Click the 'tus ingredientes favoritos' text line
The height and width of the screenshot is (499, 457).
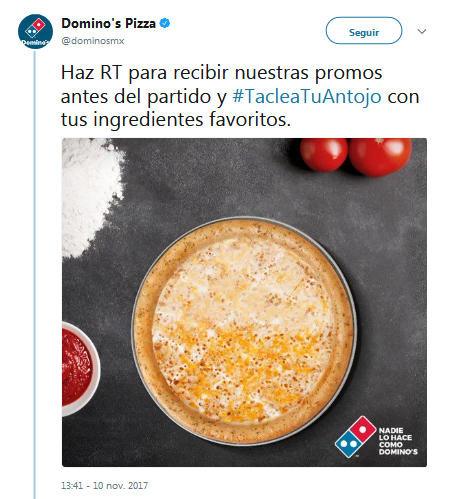coord(176,120)
